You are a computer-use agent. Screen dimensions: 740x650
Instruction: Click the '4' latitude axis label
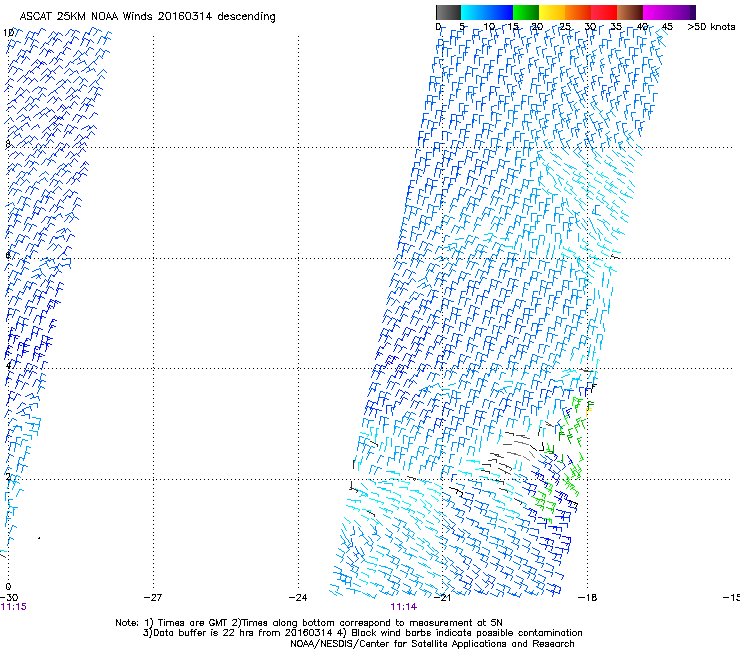[8, 365]
